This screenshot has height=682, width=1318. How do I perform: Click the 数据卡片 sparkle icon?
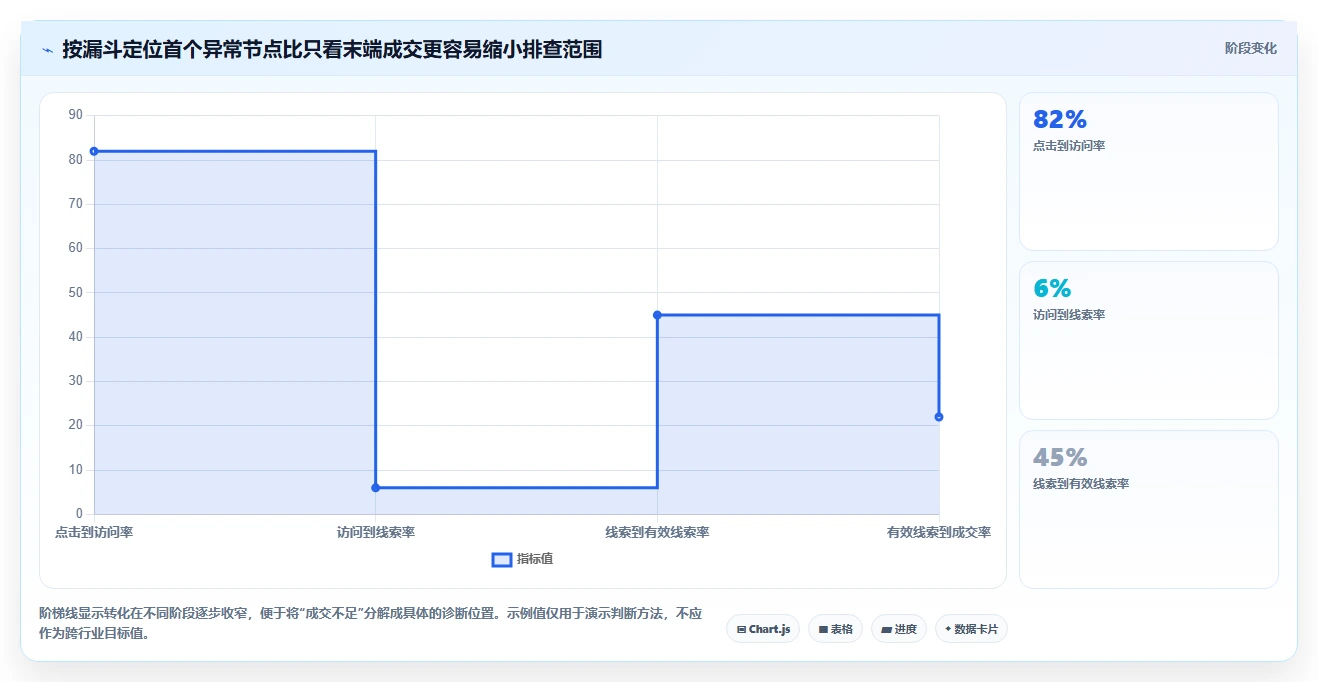pos(948,629)
